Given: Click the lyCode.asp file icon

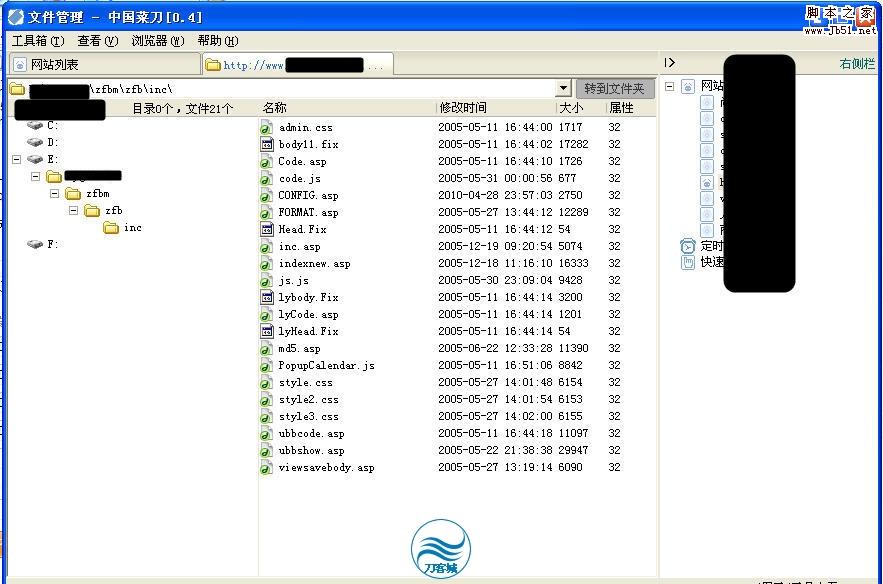Looking at the screenshot, I should pos(266,315).
